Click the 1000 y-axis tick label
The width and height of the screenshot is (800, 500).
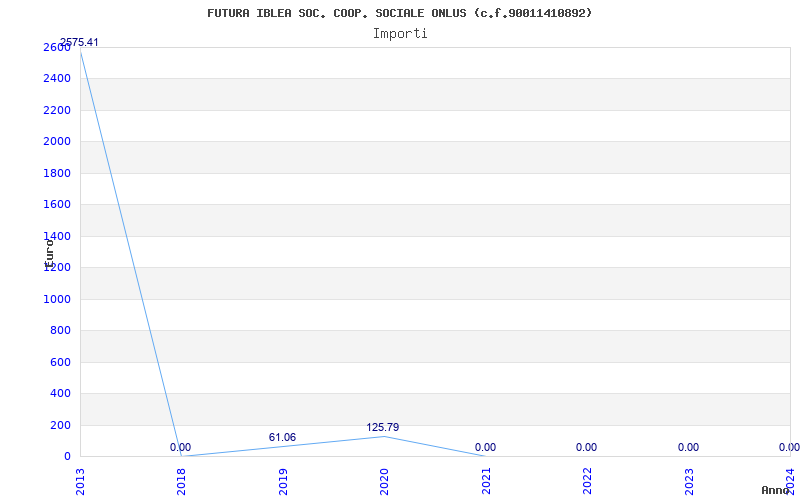click(57, 299)
